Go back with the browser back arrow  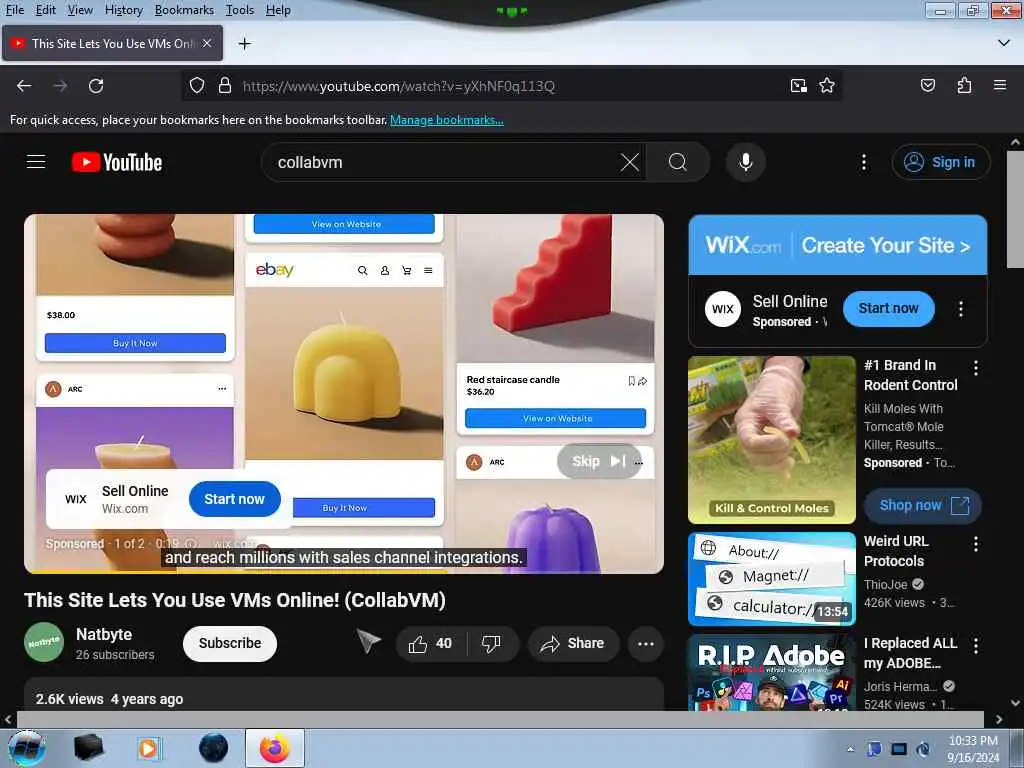point(24,86)
